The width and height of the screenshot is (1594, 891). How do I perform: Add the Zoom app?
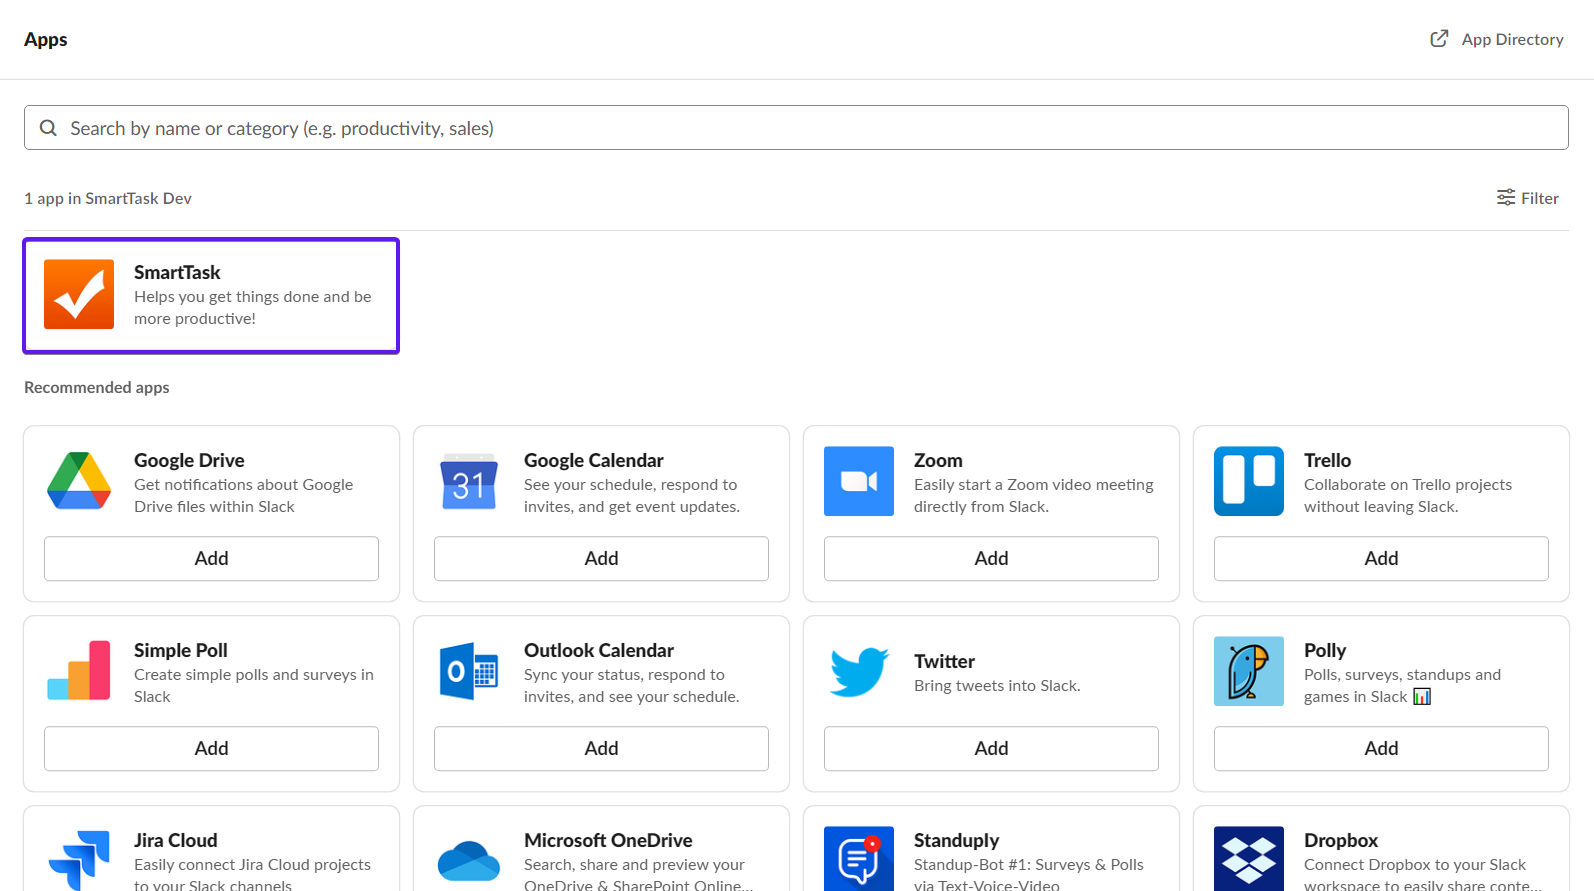point(991,558)
